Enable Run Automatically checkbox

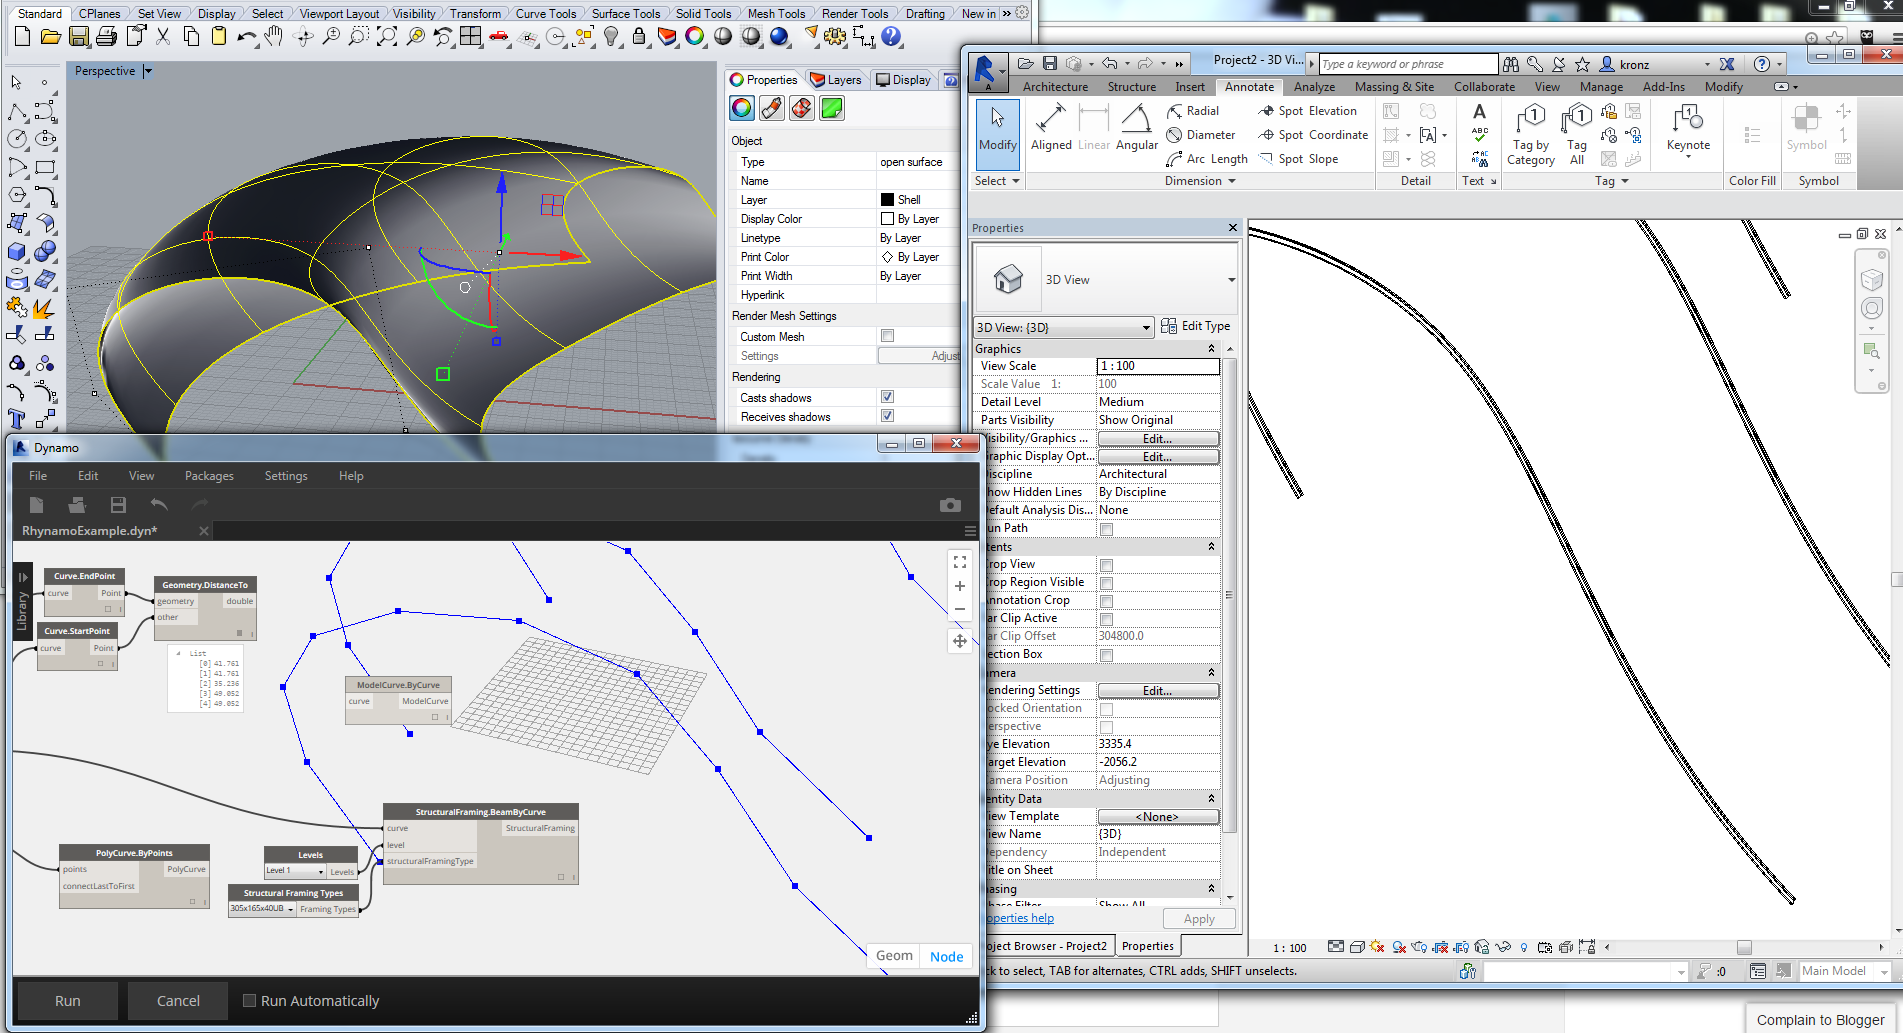[250, 1000]
